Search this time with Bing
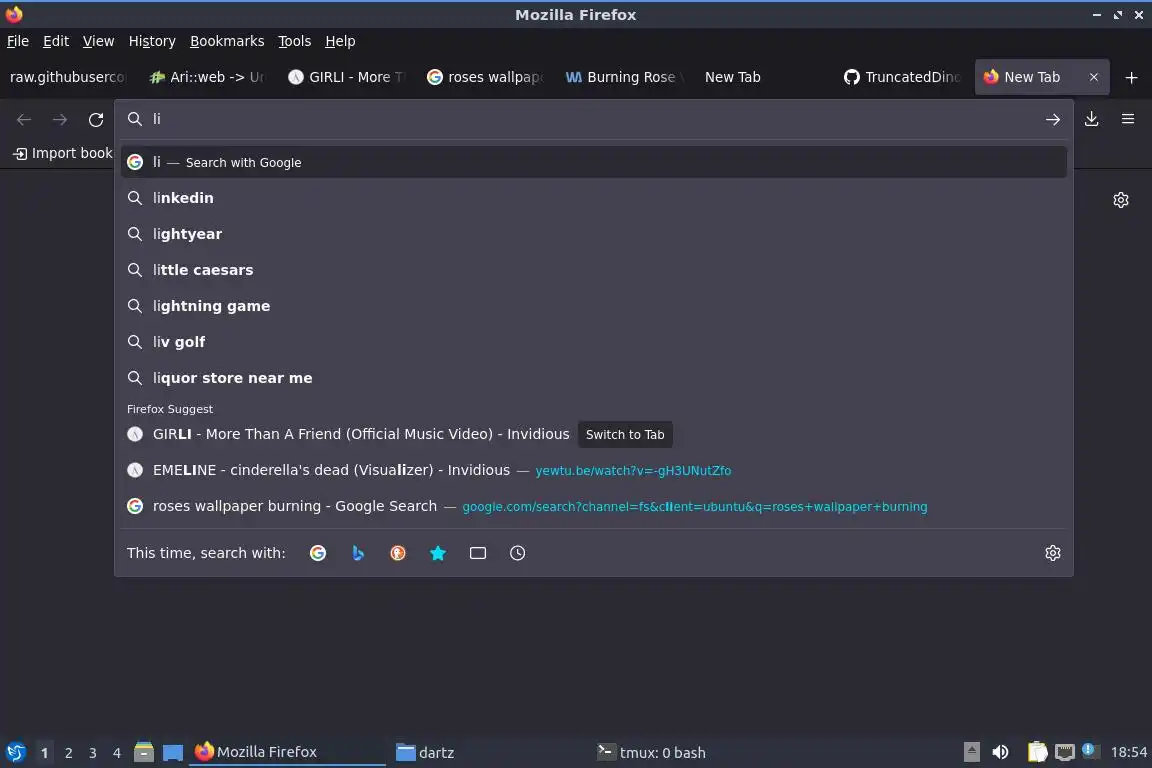Screen dimensions: 1152x768 pos(358,553)
